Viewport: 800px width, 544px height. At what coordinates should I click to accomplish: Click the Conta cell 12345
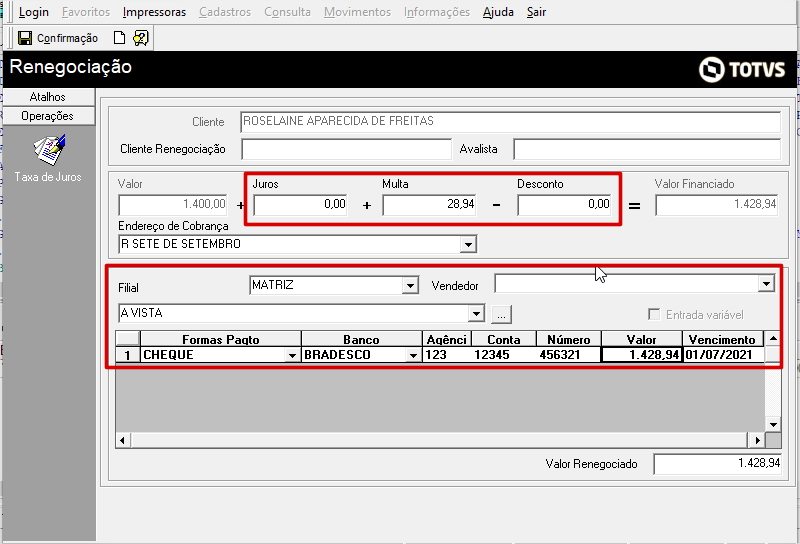pos(504,355)
